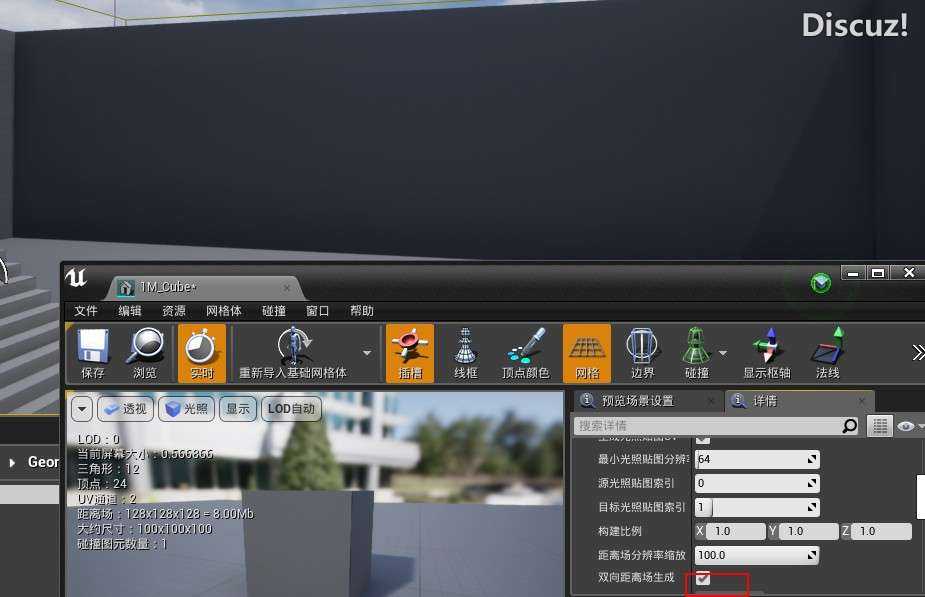Click the 顶点颜色 (Vertex Color) brush icon

(x=525, y=347)
